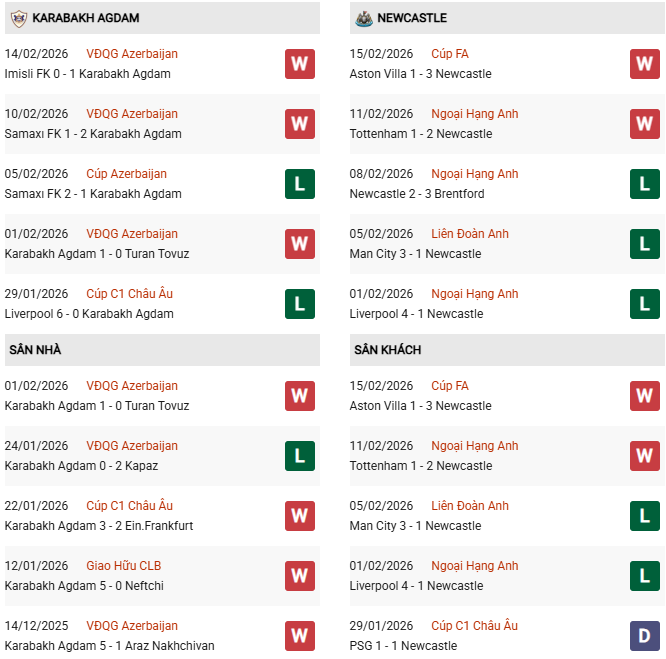
Task: Click the L badge for Newcastle 2-3 Brentford
Action: pyautogui.click(x=644, y=184)
